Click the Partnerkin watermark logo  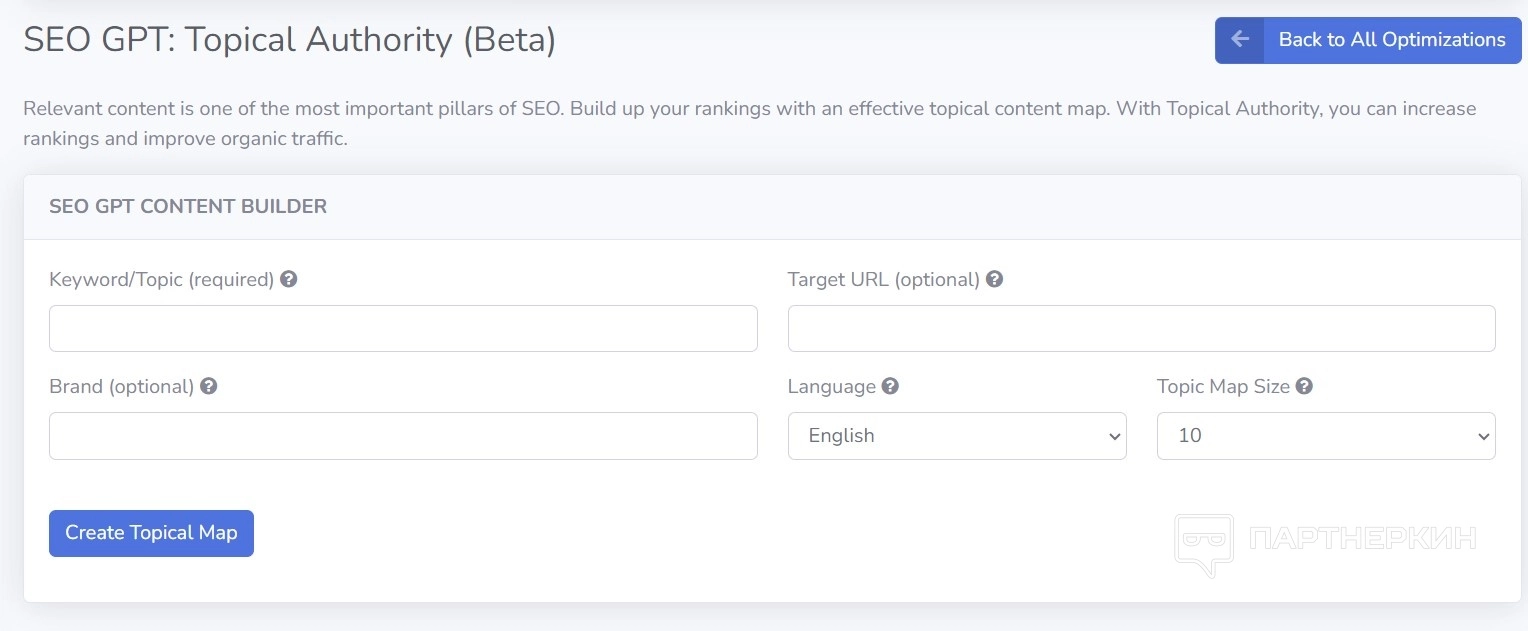pos(1204,544)
